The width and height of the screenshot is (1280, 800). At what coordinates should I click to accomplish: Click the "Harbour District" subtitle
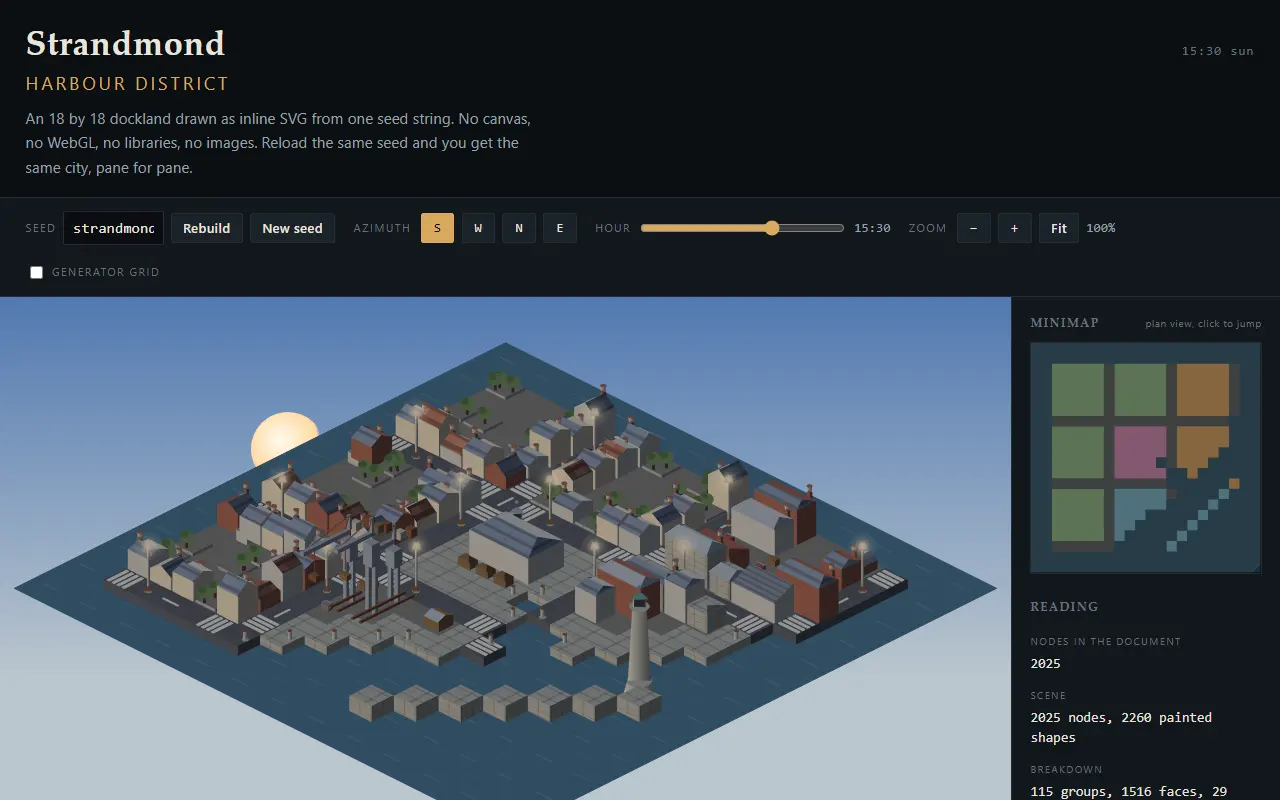pyautogui.click(x=127, y=84)
